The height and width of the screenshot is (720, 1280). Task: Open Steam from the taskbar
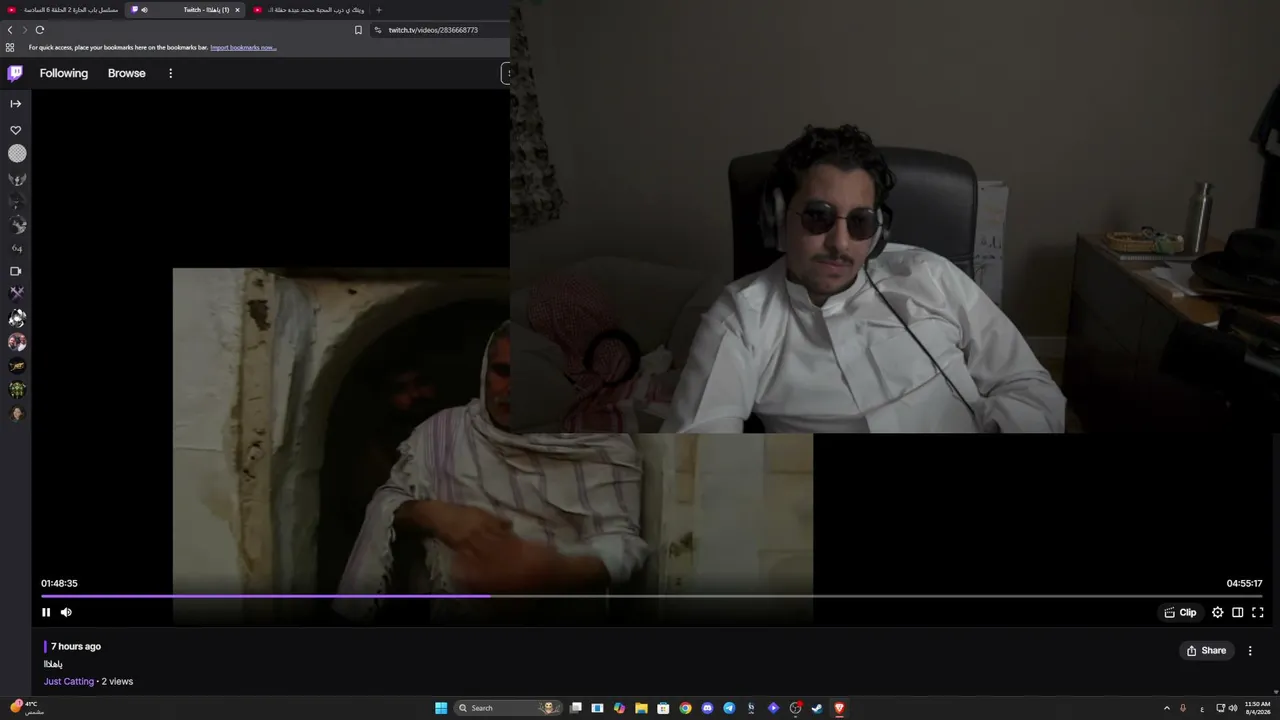[x=817, y=708]
